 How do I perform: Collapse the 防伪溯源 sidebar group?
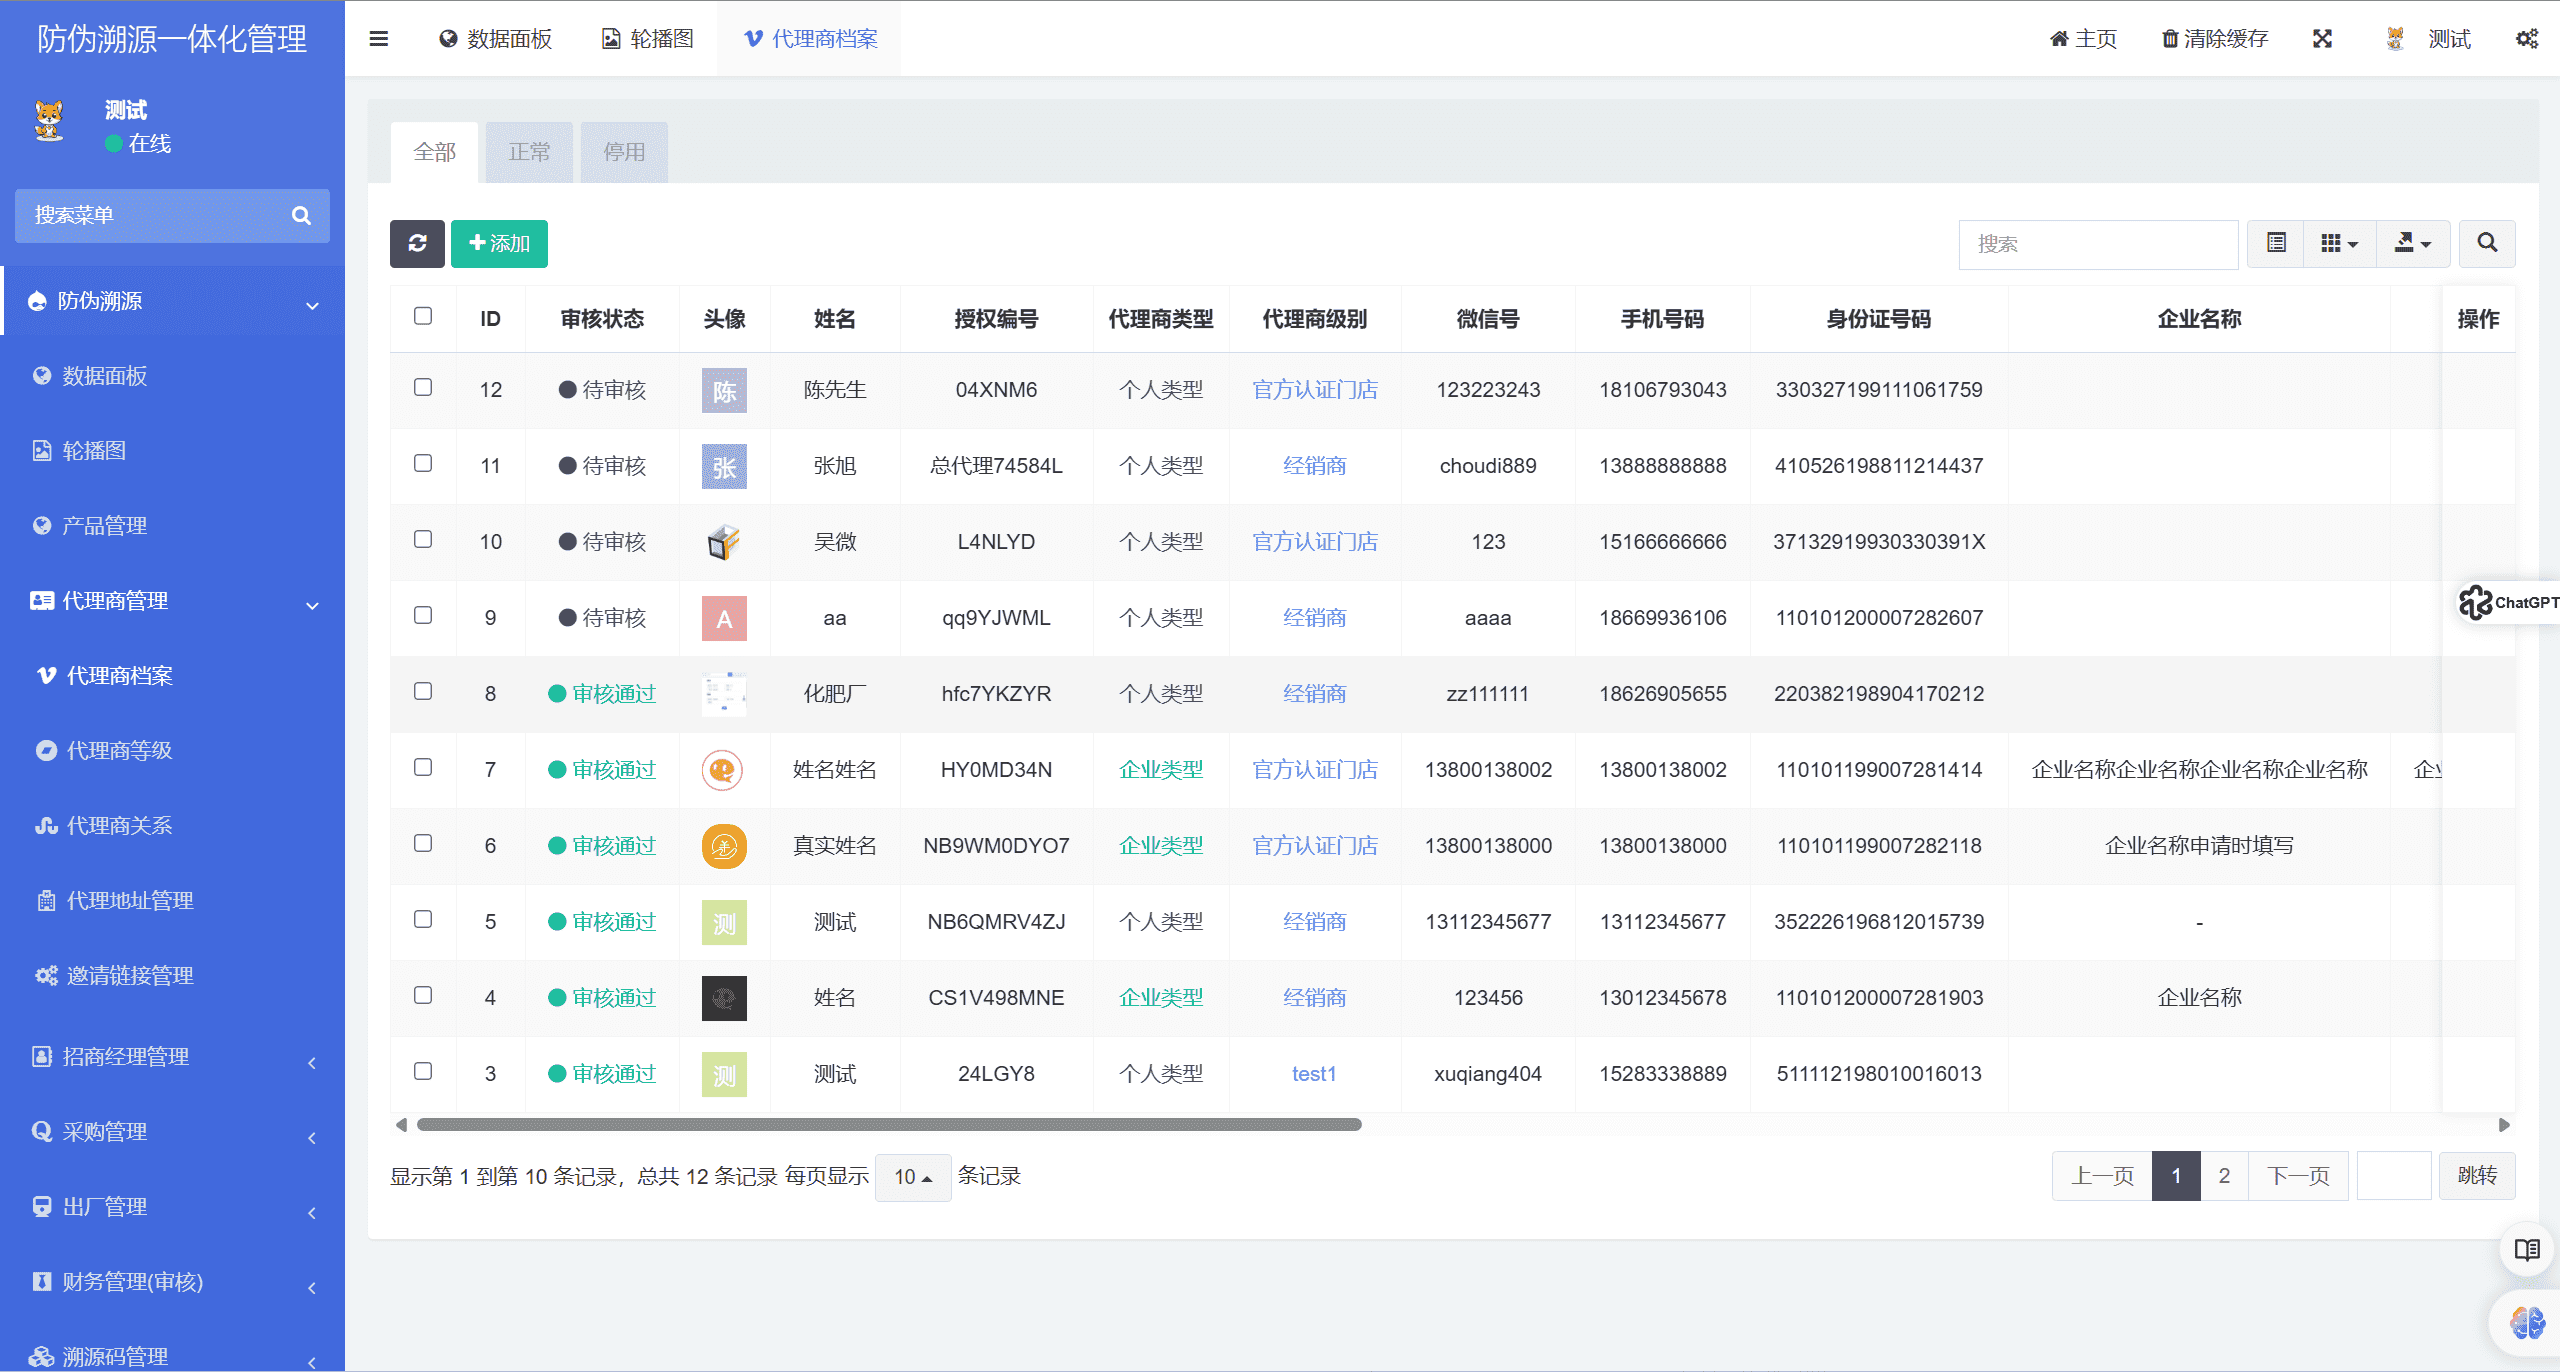(x=172, y=301)
